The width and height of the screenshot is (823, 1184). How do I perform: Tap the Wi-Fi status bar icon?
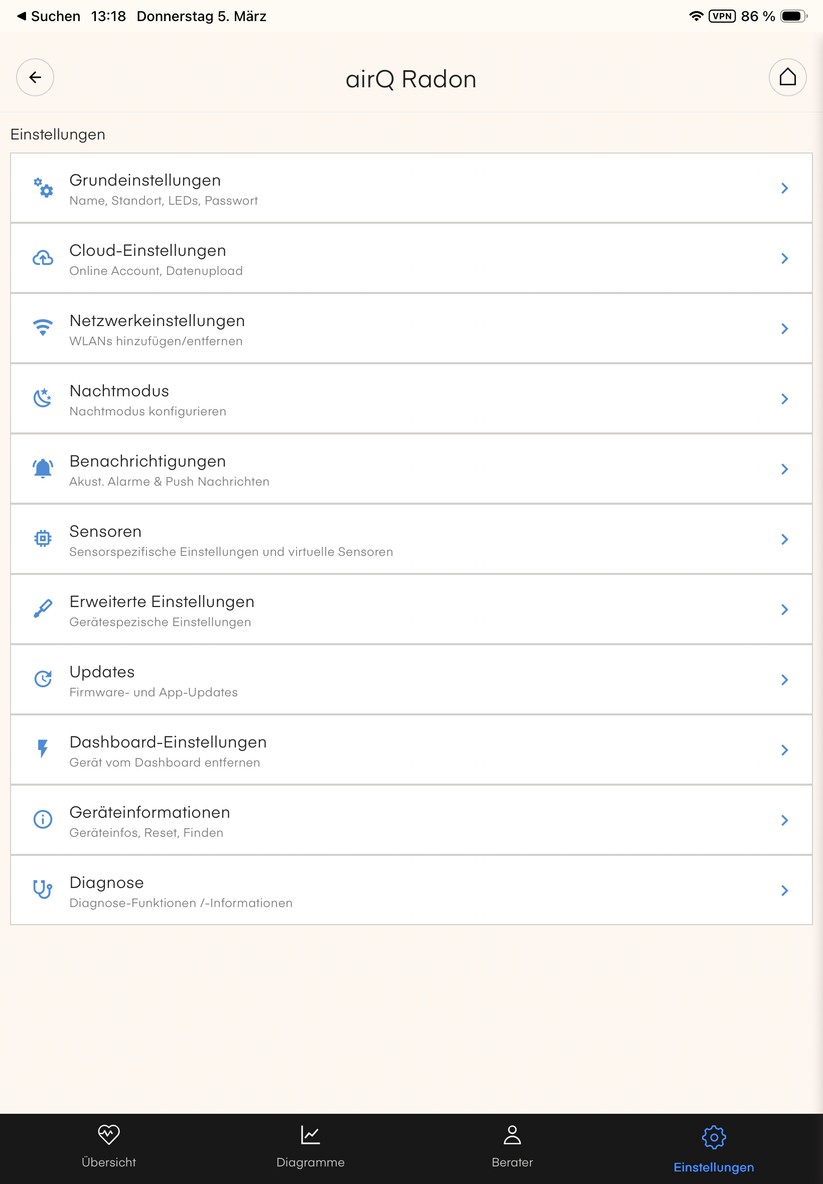click(696, 16)
